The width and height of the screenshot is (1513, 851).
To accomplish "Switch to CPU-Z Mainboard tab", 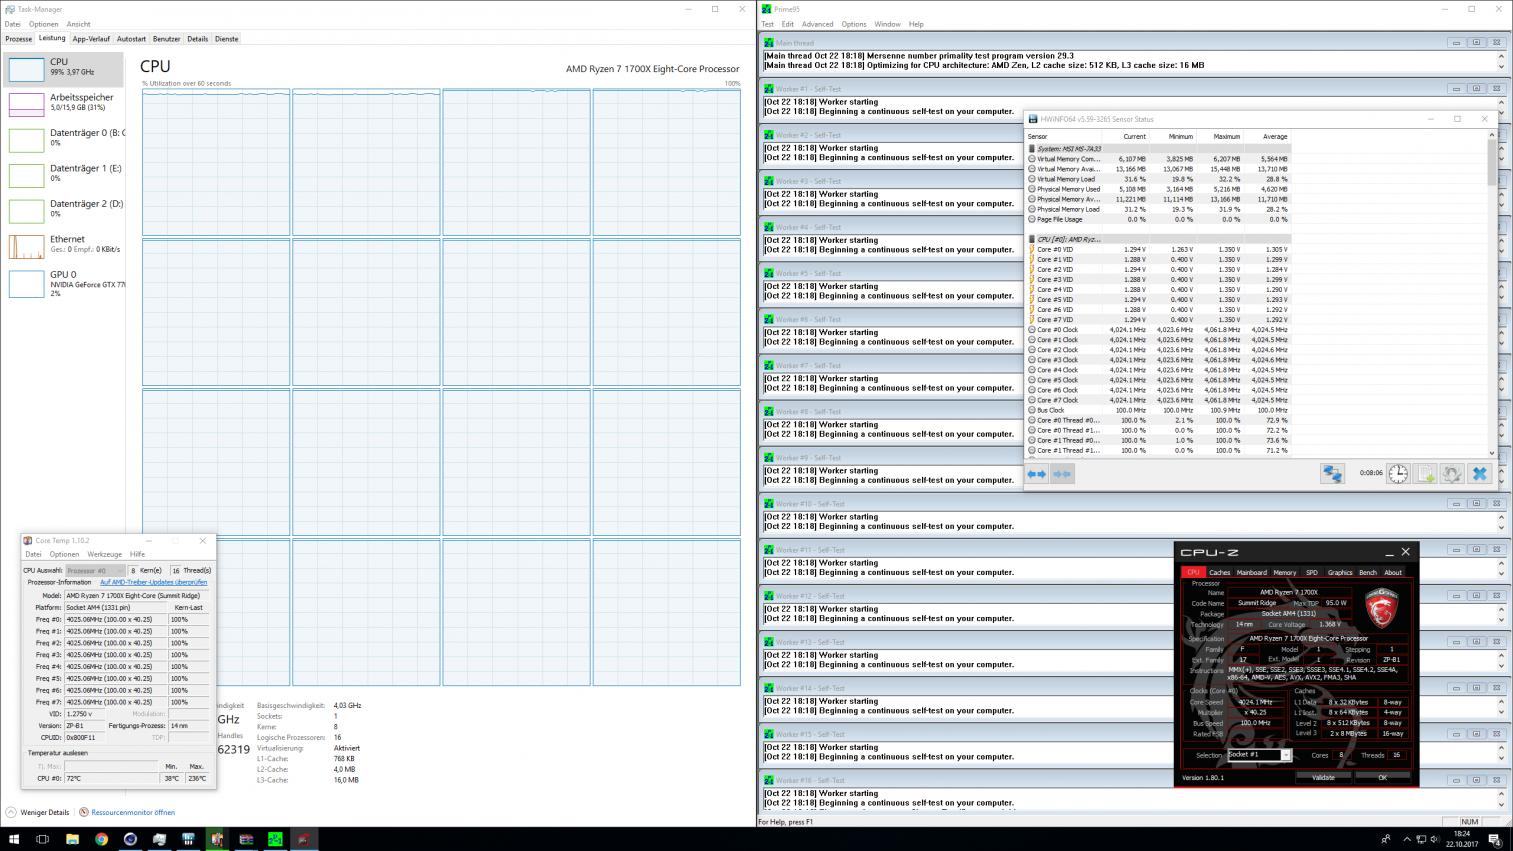I will click(1251, 573).
